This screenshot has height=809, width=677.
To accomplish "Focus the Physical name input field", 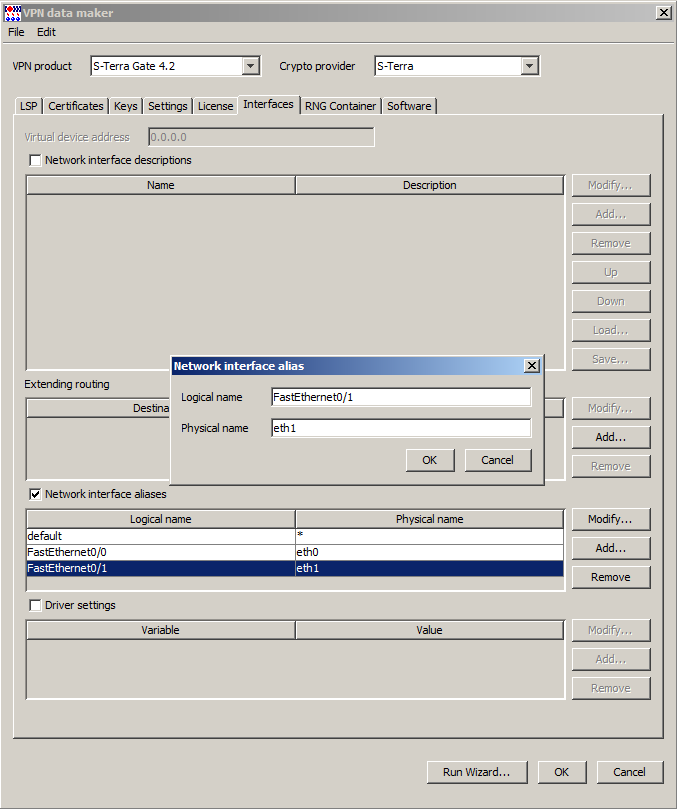I will [400, 428].
